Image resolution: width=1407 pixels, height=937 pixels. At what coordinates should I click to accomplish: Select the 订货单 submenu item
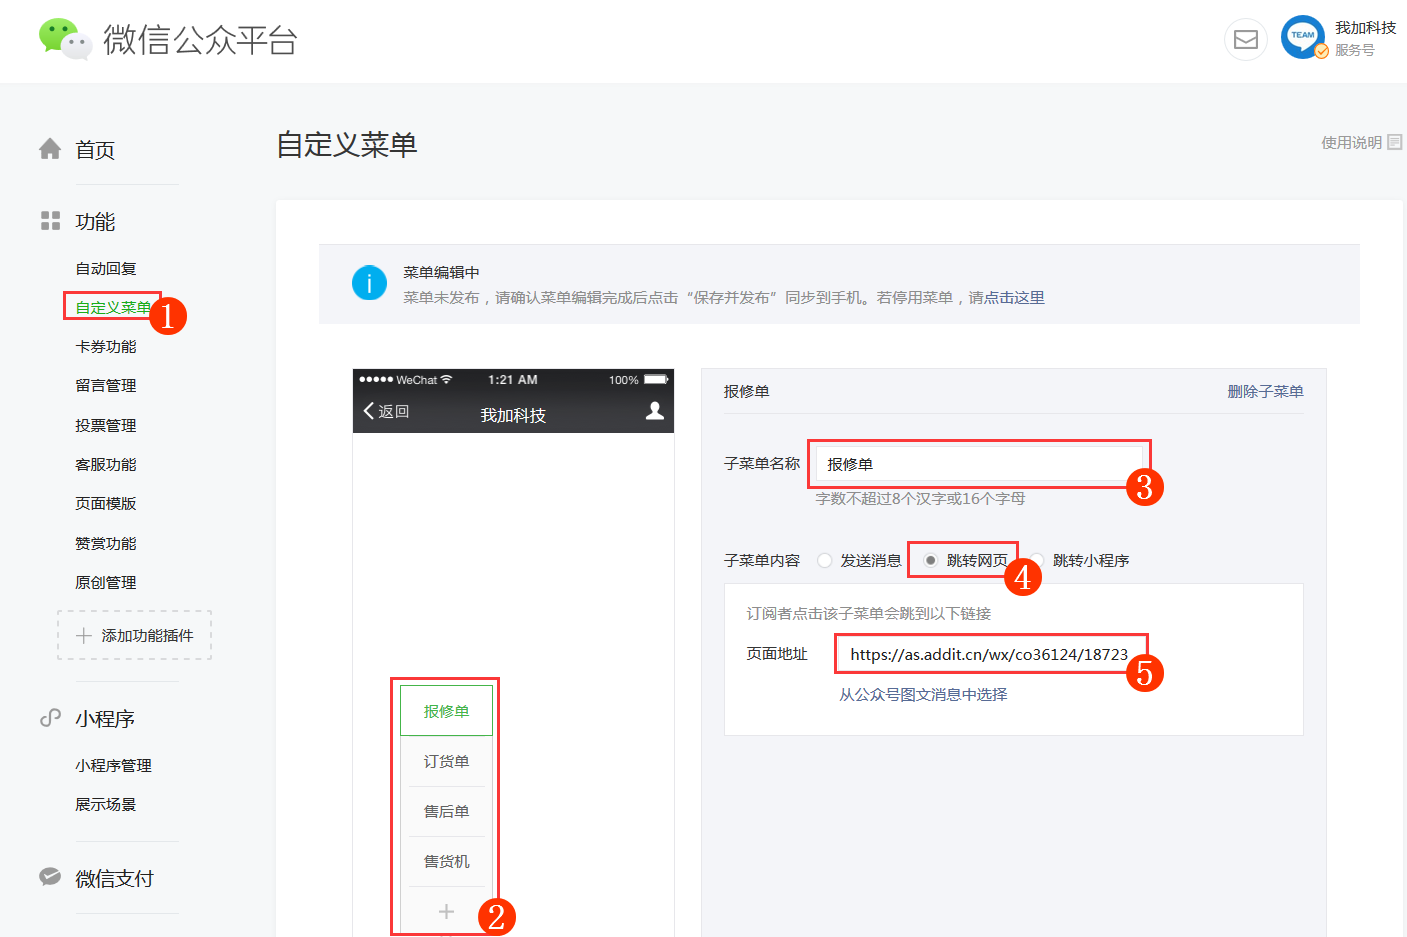tap(446, 762)
